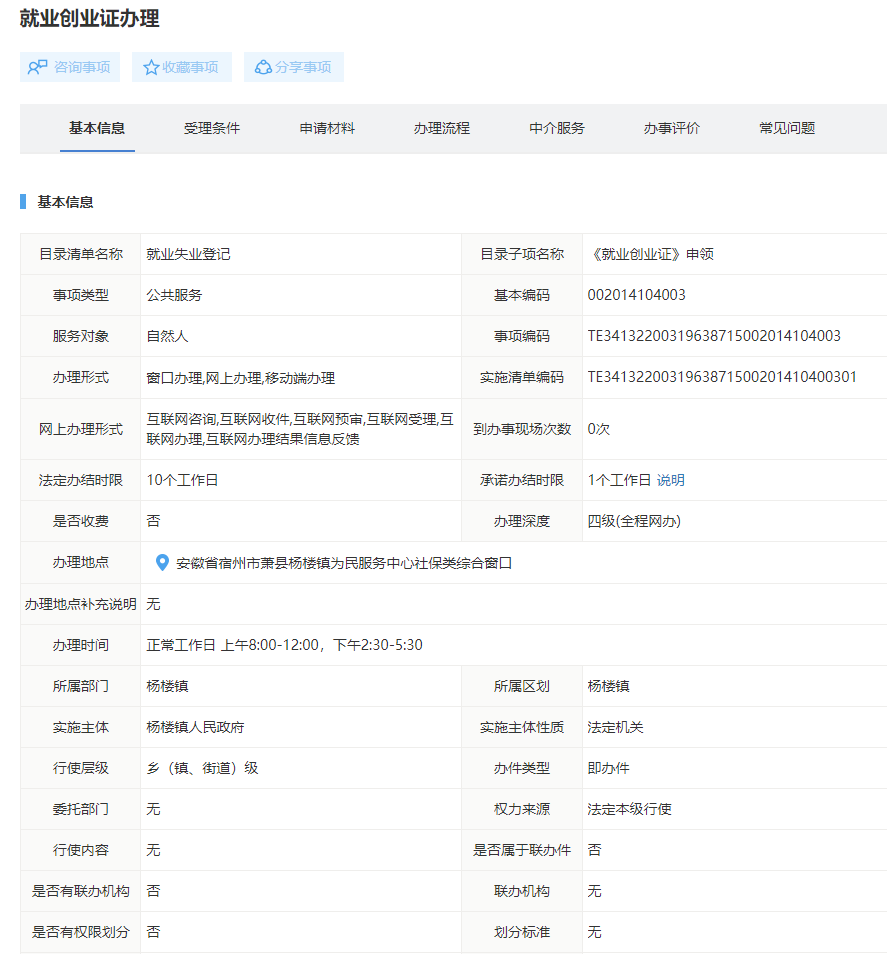887x954 pixels.
Task: Click the blue location pin icon
Action: (162, 563)
